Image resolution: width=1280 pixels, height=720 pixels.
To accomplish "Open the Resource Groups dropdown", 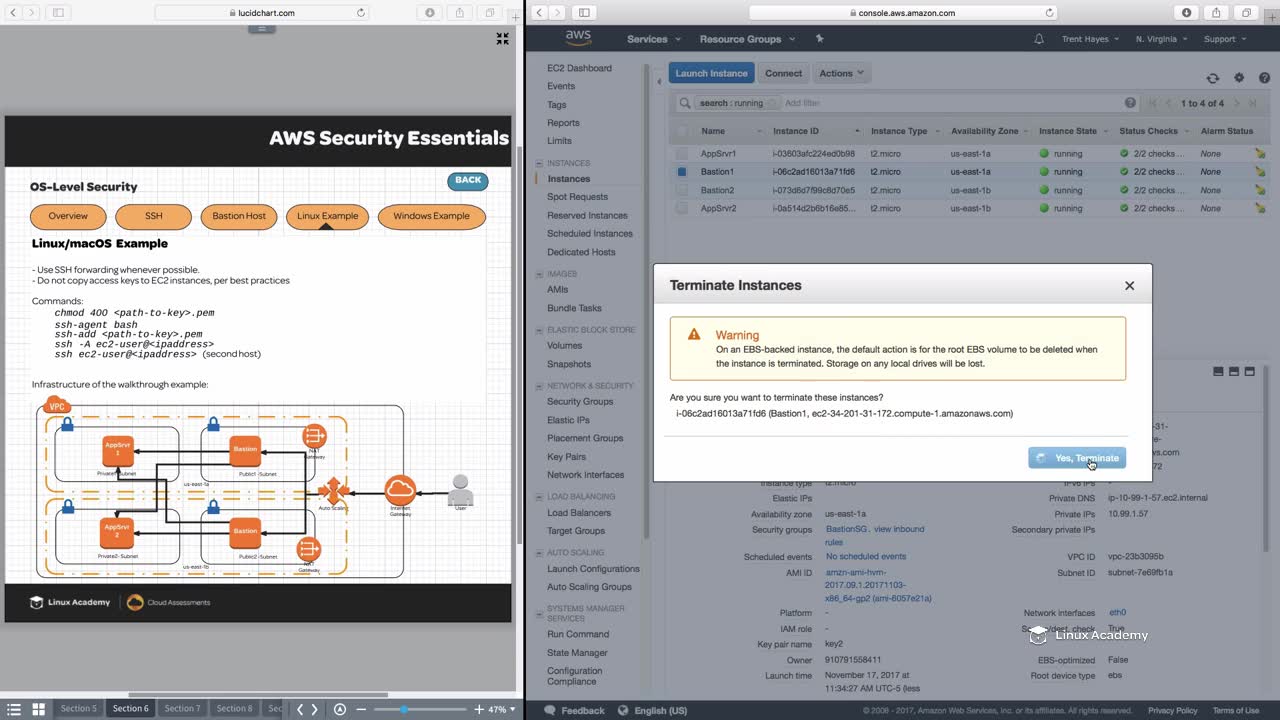I will (748, 39).
